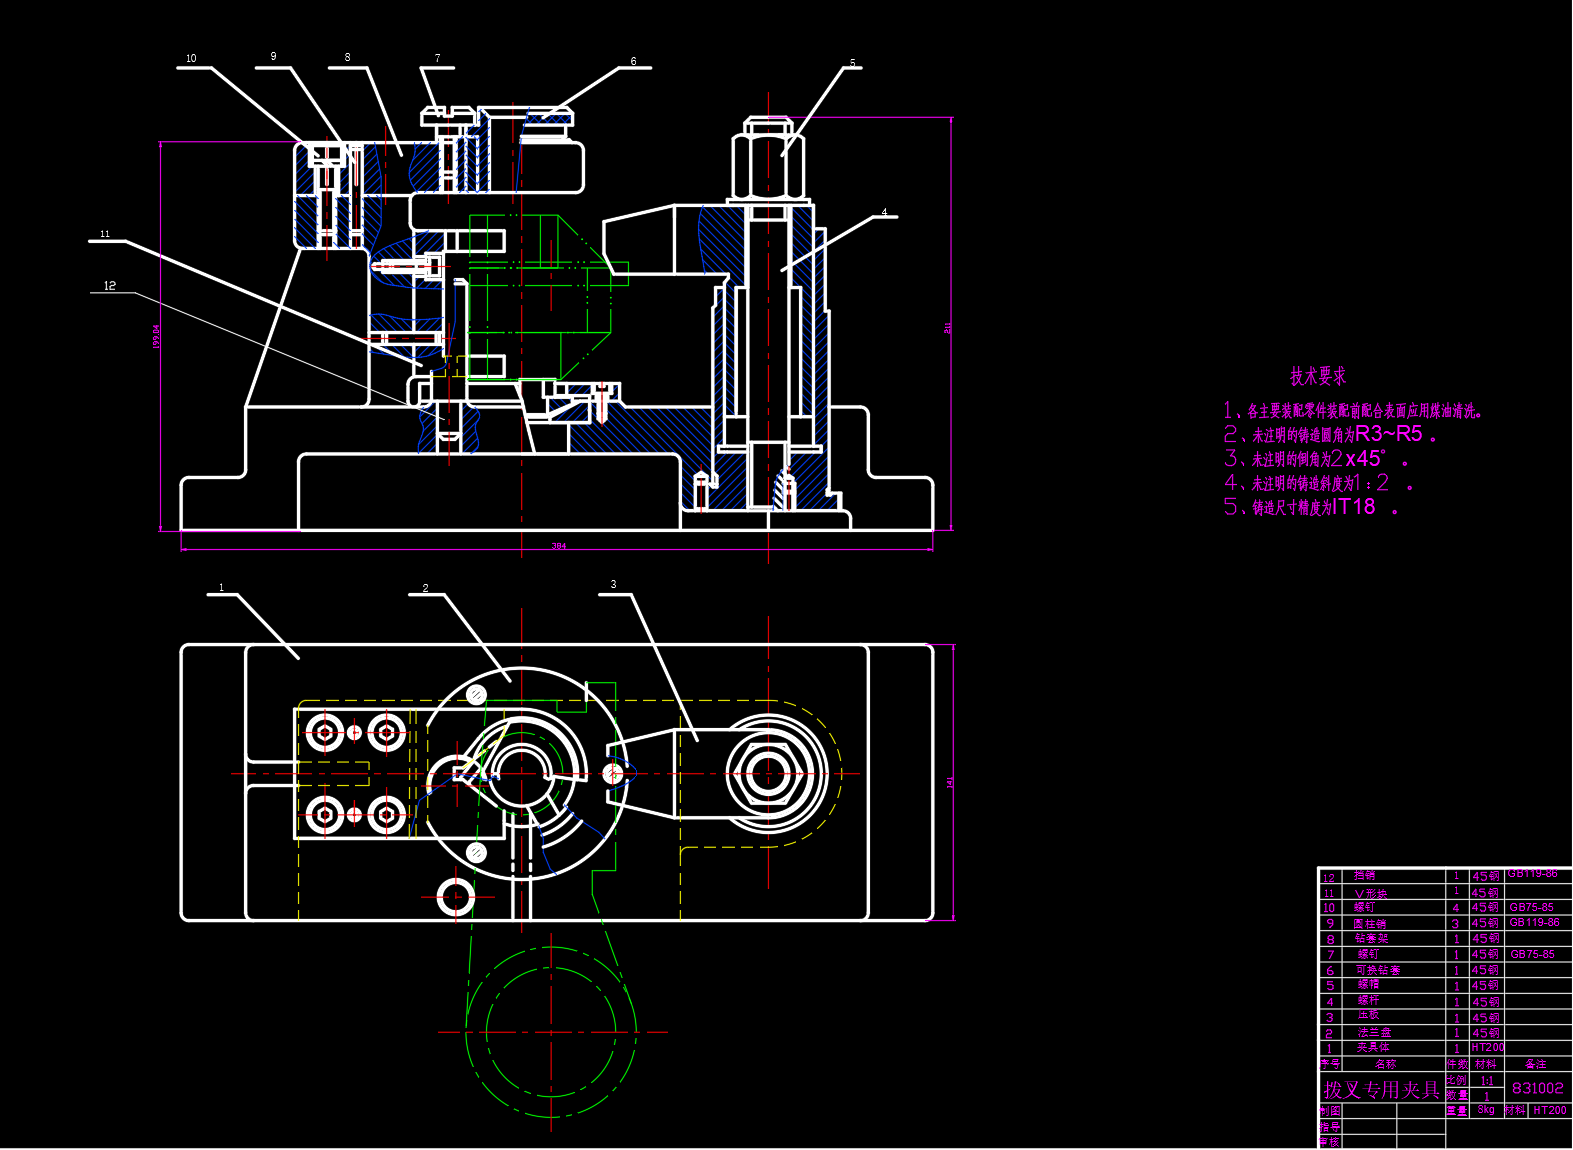Image resolution: width=1573 pixels, height=1150 pixels.
Task: Select the R3~R5 casting fillet note
Action: click(1330, 434)
